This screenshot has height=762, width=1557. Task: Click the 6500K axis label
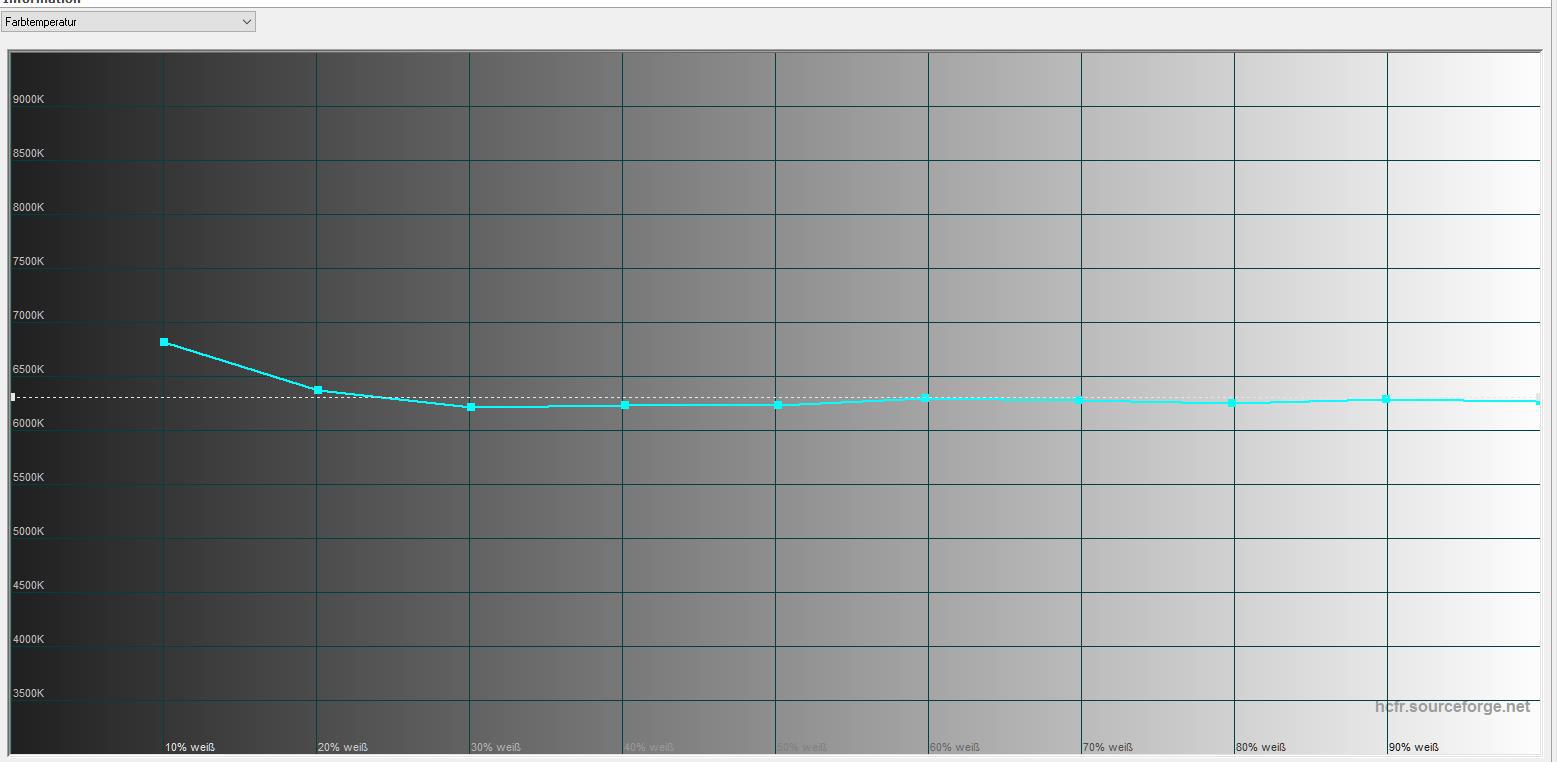[28, 370]
